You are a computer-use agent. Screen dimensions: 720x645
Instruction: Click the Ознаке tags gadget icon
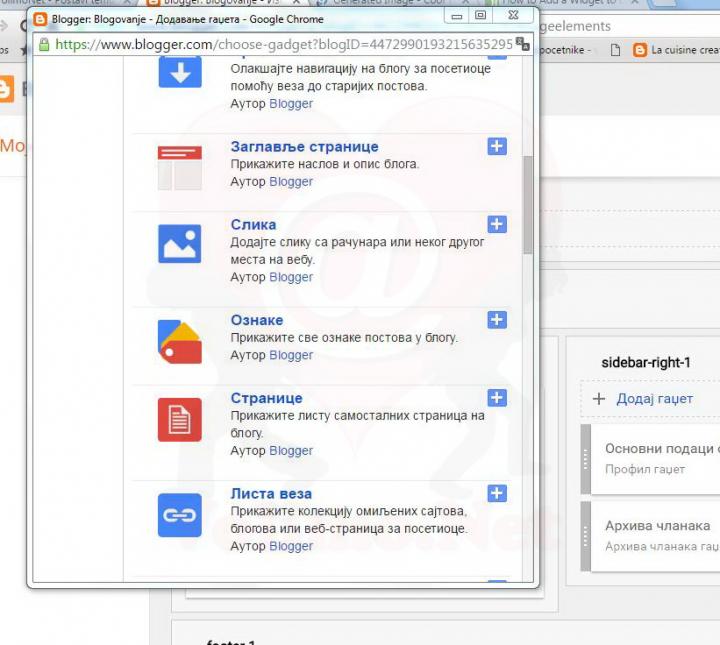(x=180, y=340)
